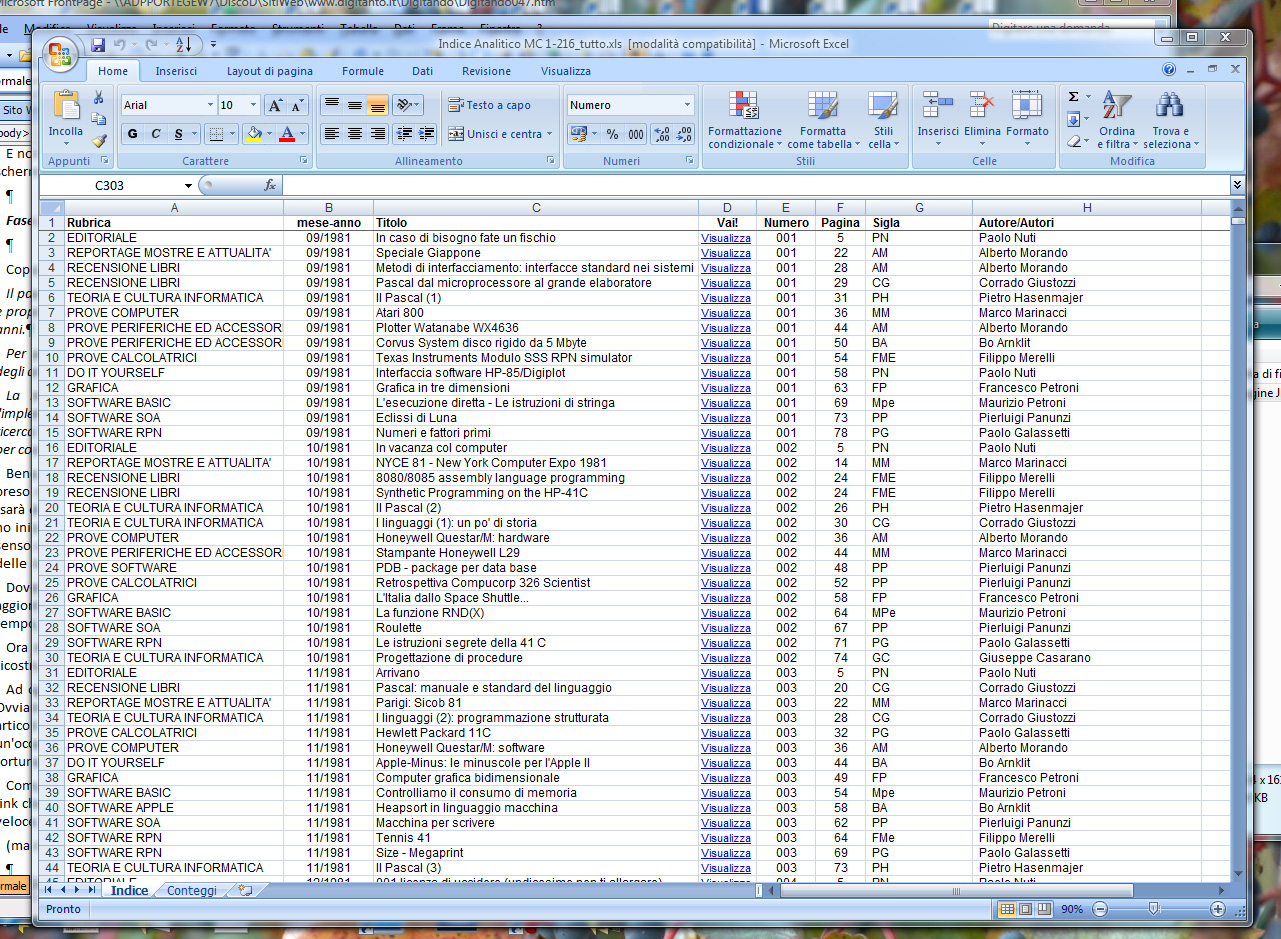Open Visualizza link in the Atari 800 row

pos(726,313)
